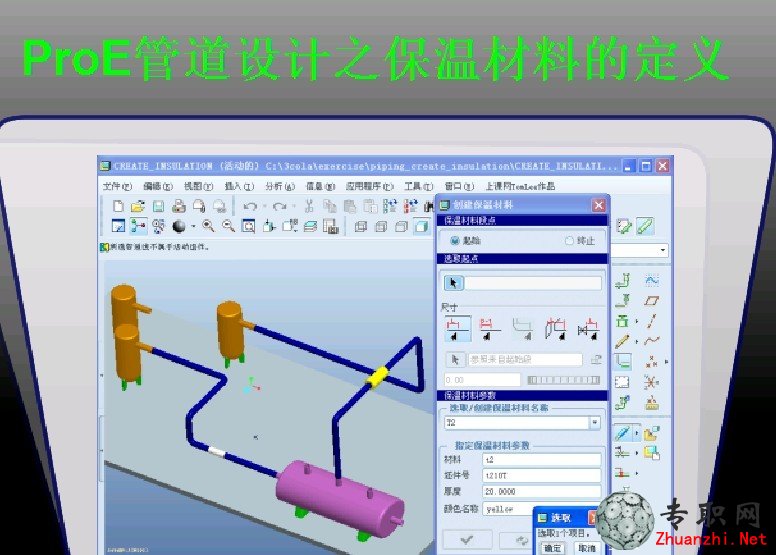Click the Zoom In magnifier icon
This screenshot has height=555, width=776.
click(x=208, y=226)
